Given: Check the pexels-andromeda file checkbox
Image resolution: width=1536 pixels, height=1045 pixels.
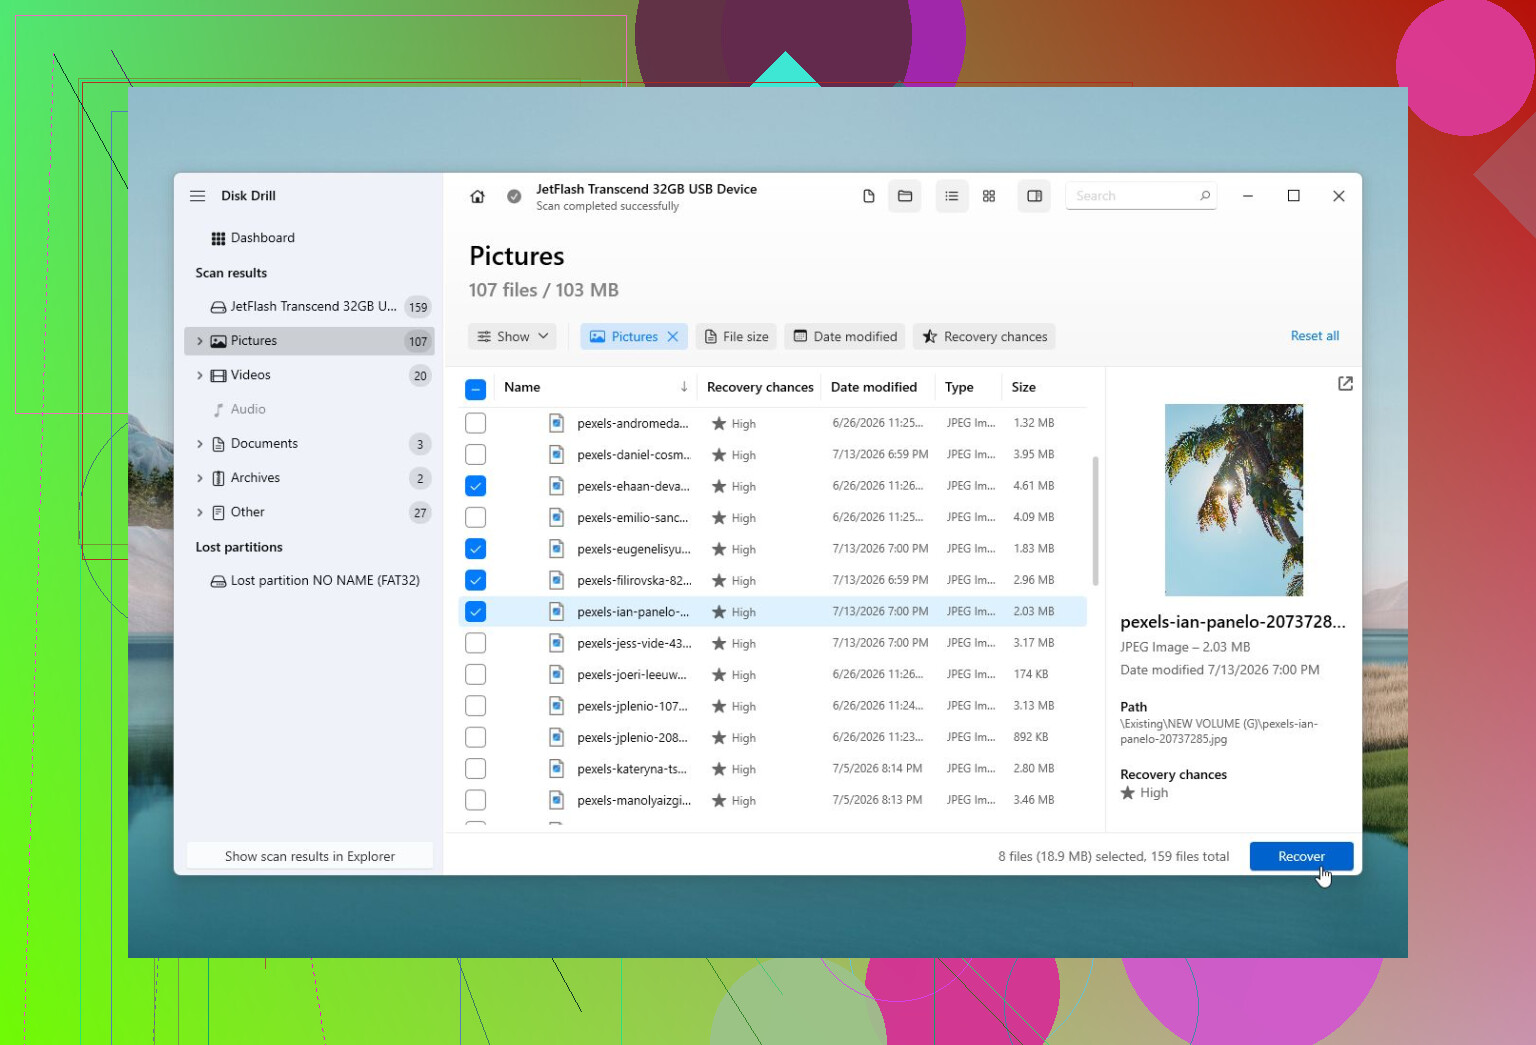Looking at the screenshot, I should point(476,423).
